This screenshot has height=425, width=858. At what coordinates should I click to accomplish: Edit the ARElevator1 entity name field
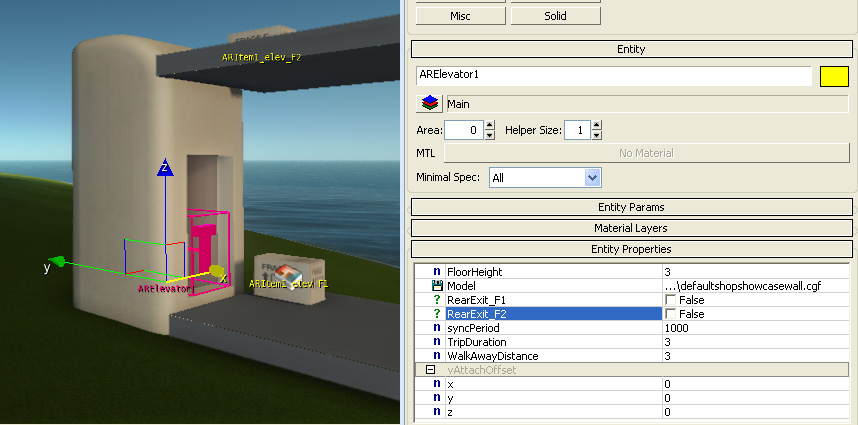pos(614,76)
